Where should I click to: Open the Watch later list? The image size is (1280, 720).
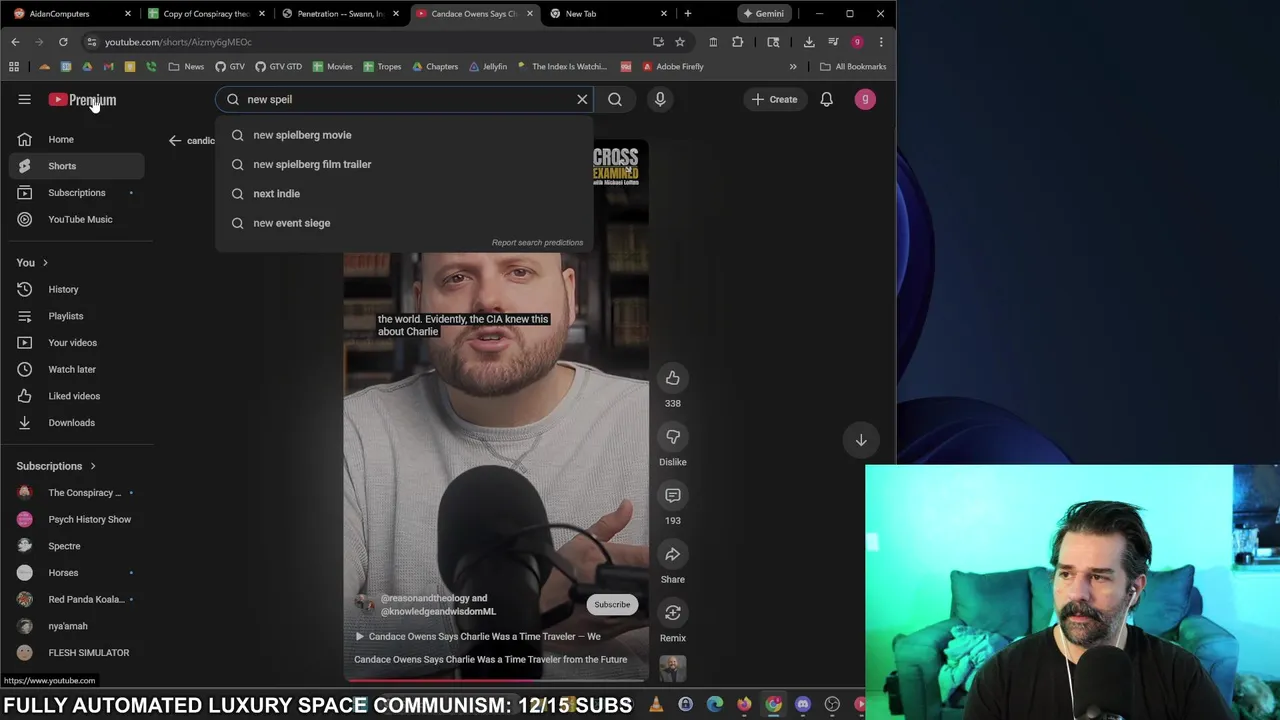tap(77, 369)
